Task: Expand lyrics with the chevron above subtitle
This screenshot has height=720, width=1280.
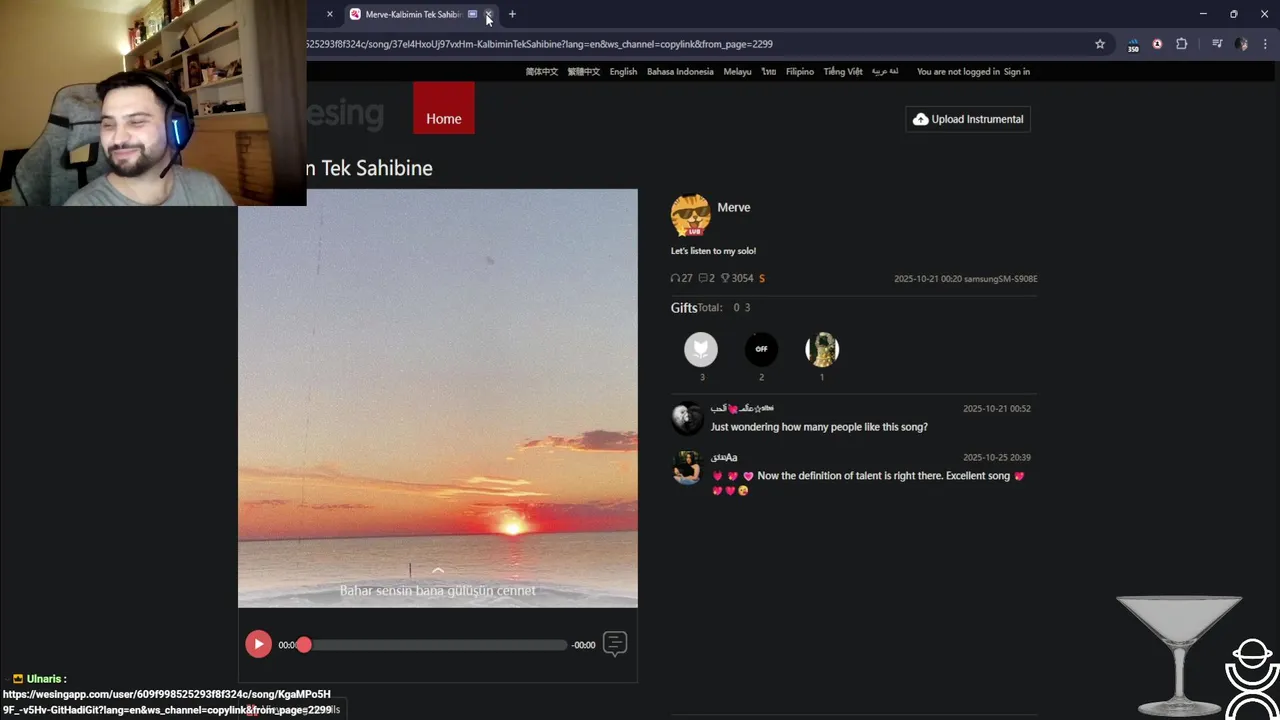Action: (x=437, y=571)
